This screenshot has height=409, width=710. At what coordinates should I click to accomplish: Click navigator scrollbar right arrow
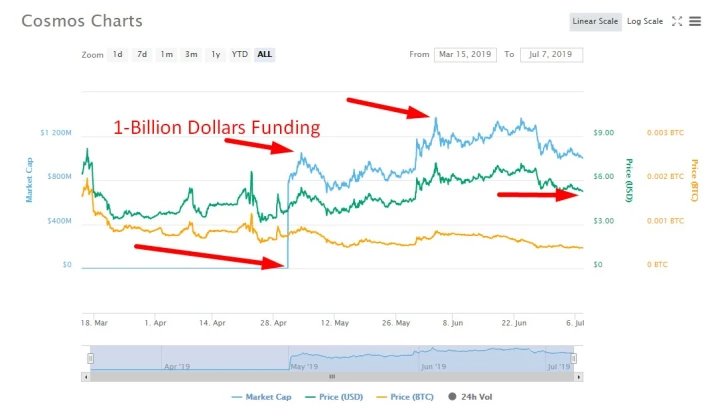pyautogui.click(x=579, y=377)
